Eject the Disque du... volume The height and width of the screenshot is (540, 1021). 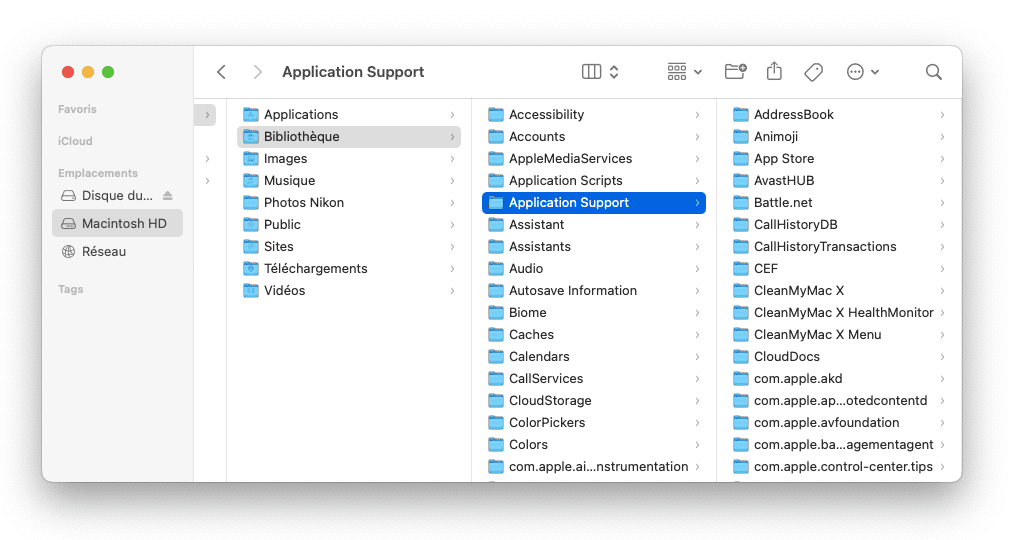pos(168,195)
